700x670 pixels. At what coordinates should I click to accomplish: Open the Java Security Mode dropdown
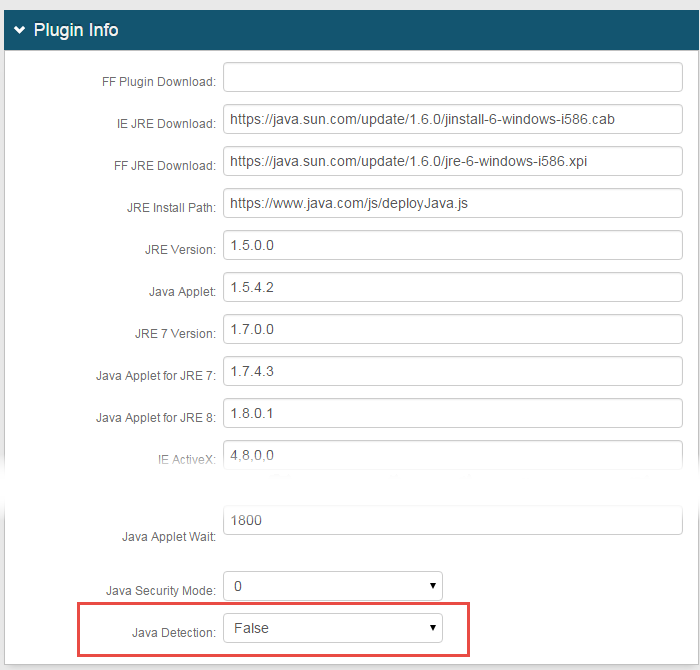pyautogui.click(x=332, y=586)
